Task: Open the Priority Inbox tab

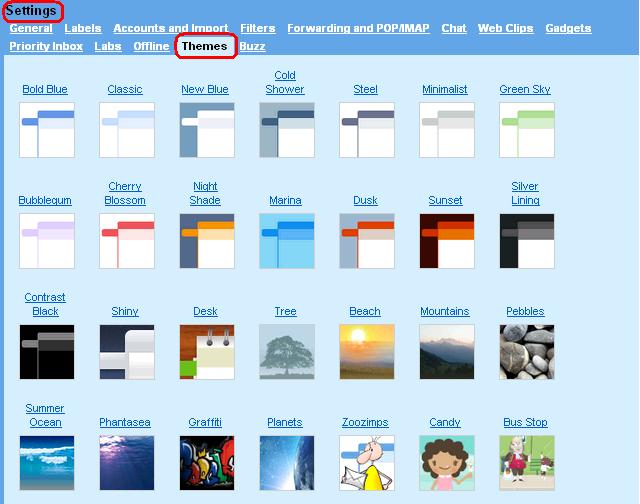Action: click(x=46, y=46)
